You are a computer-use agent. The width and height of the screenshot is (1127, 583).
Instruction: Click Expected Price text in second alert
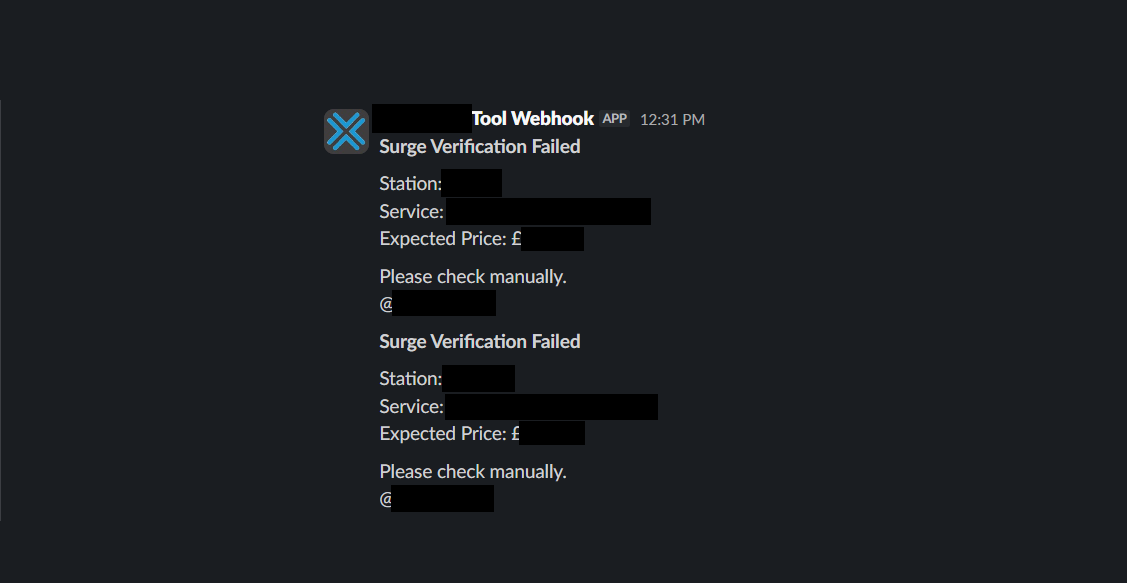pos(444,434)
